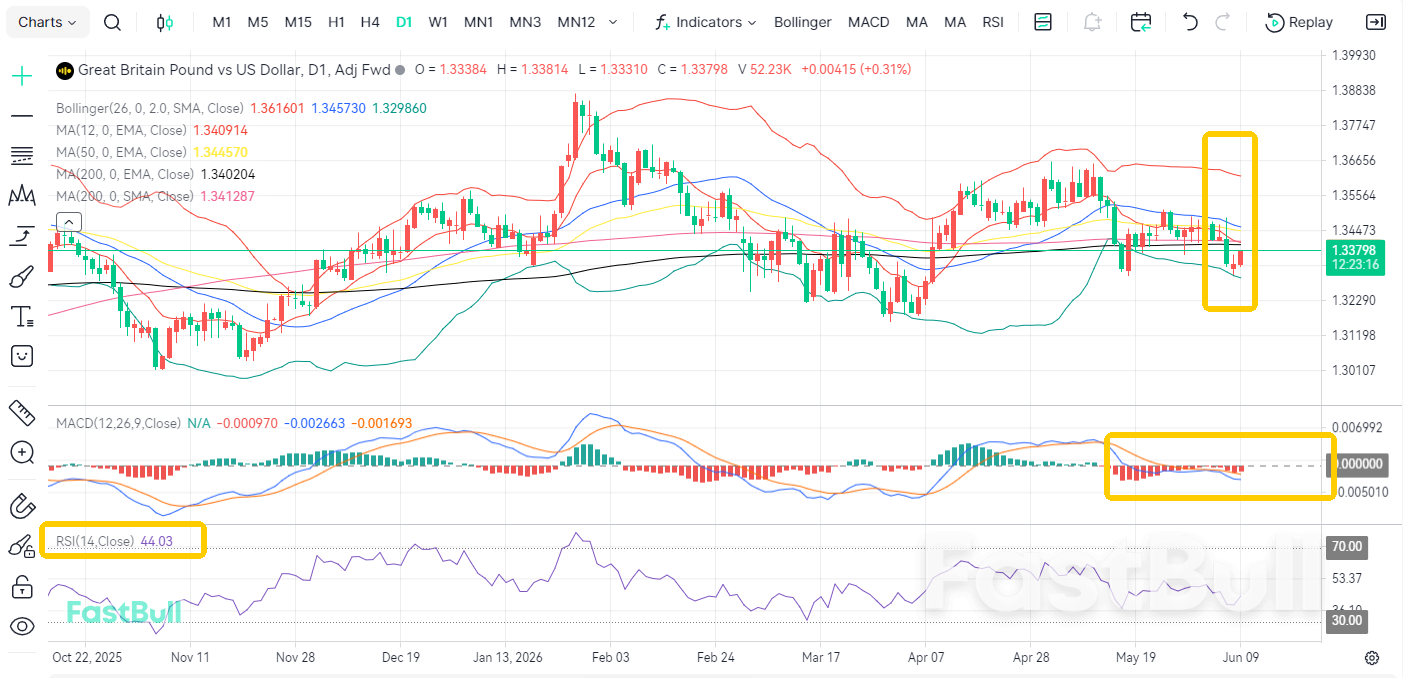Toggle drawings visibility eye icon
This screenshot has width=1403, height=678.
22,627
